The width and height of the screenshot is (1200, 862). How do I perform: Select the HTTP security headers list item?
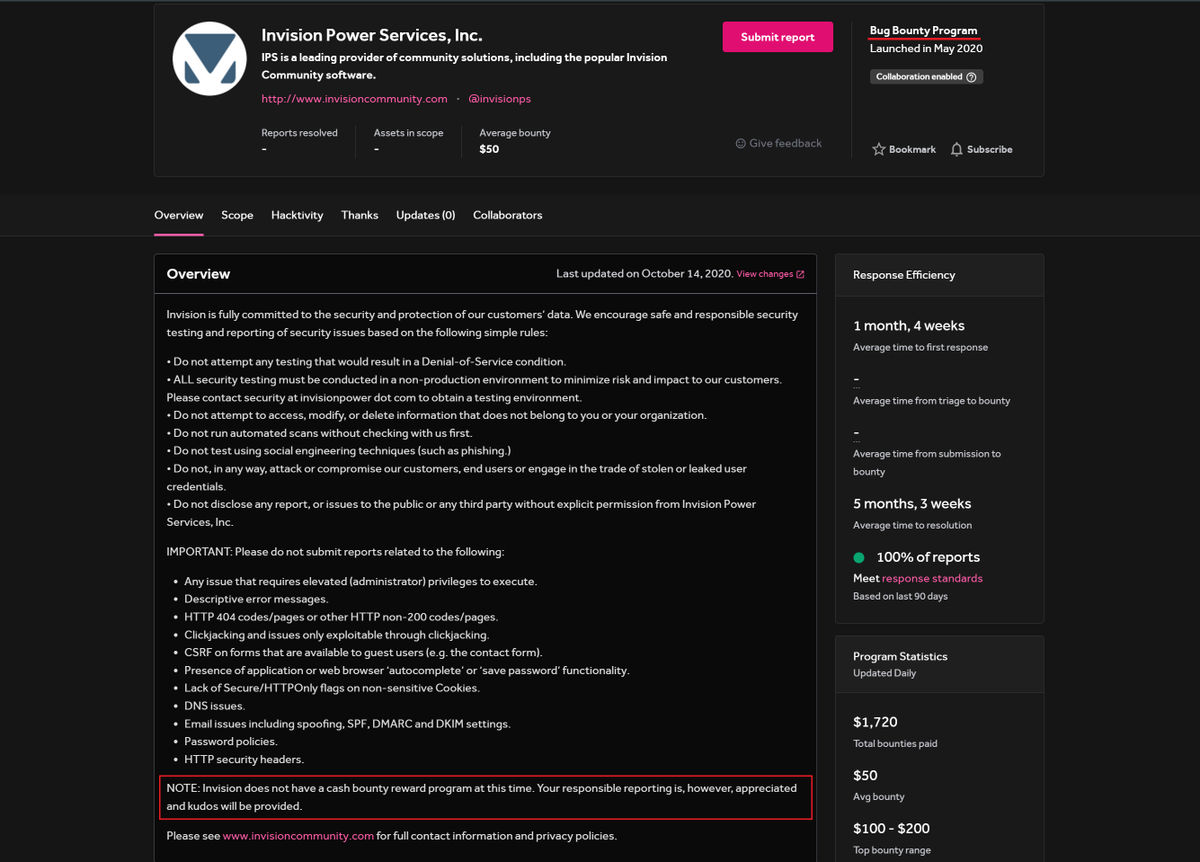tap(244, 760)
